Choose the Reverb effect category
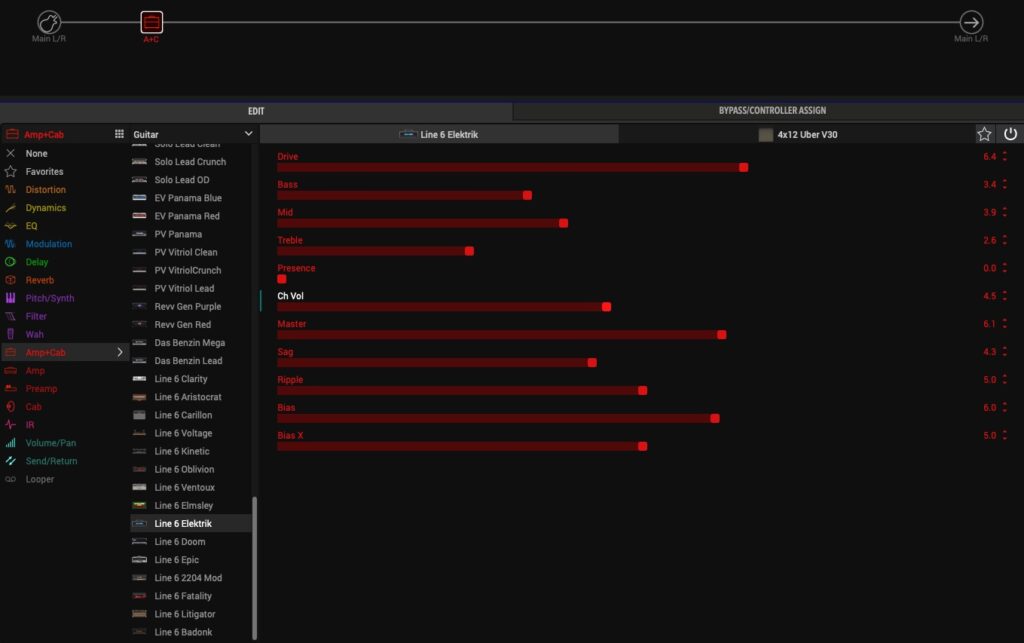The height and width of the screenshot is (643, 1024). click(x=41, y=280)
